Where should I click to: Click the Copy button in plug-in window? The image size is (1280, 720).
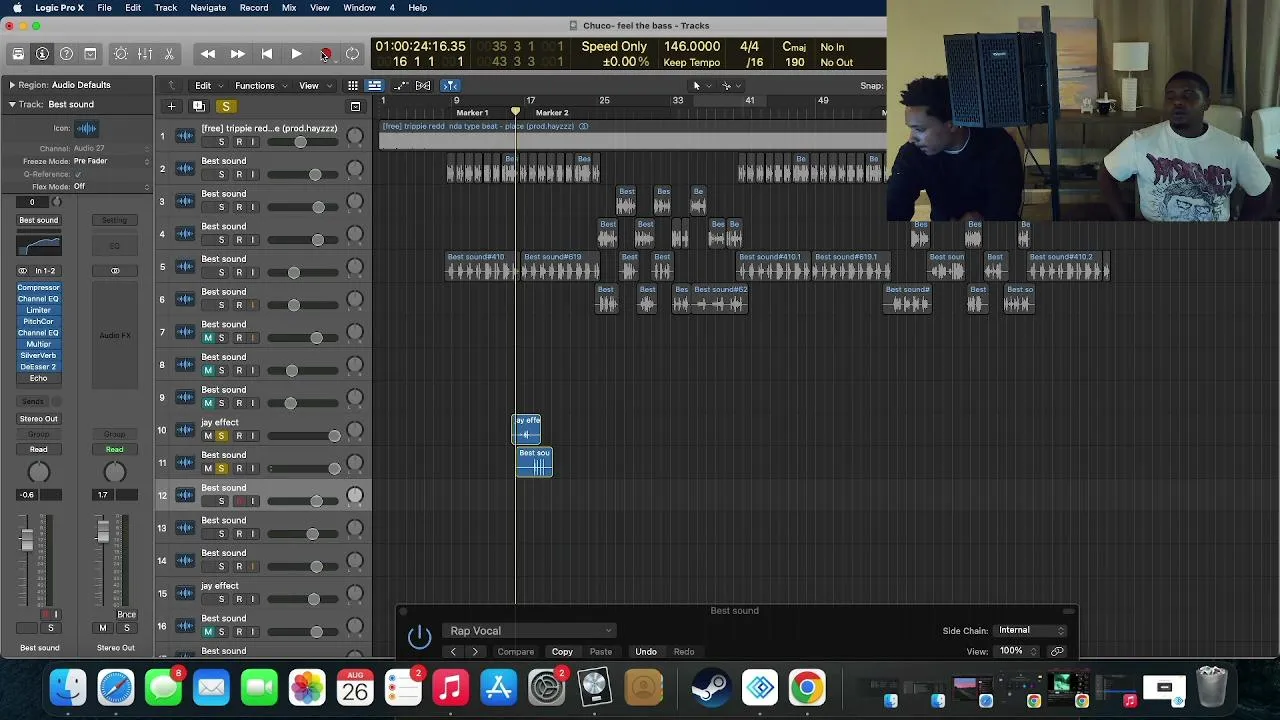[x=562, y=652]
